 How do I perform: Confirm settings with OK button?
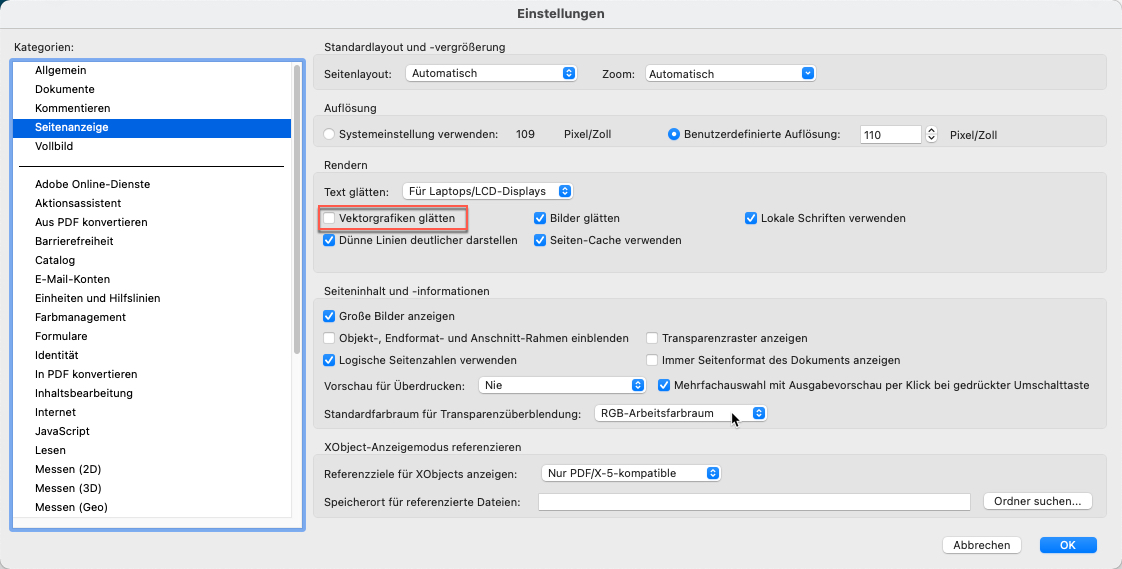(x=1068, y=545)
